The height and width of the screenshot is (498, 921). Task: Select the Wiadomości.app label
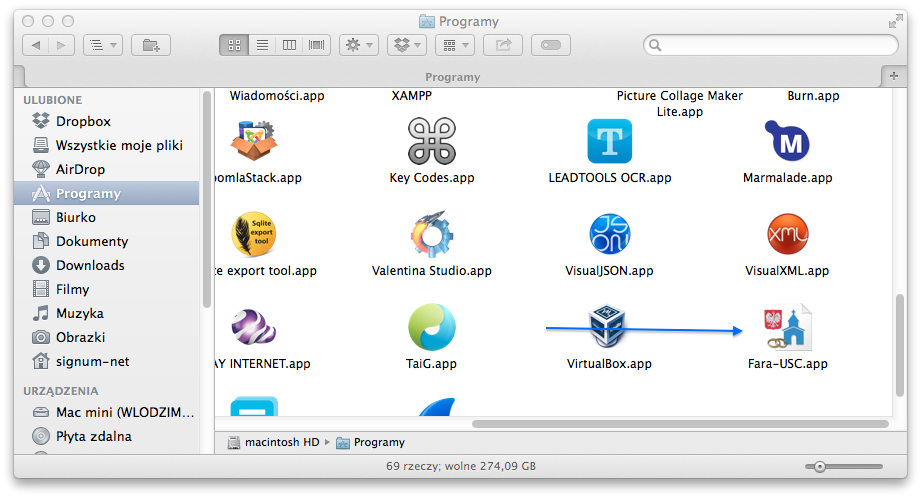(x=277, y=96)
